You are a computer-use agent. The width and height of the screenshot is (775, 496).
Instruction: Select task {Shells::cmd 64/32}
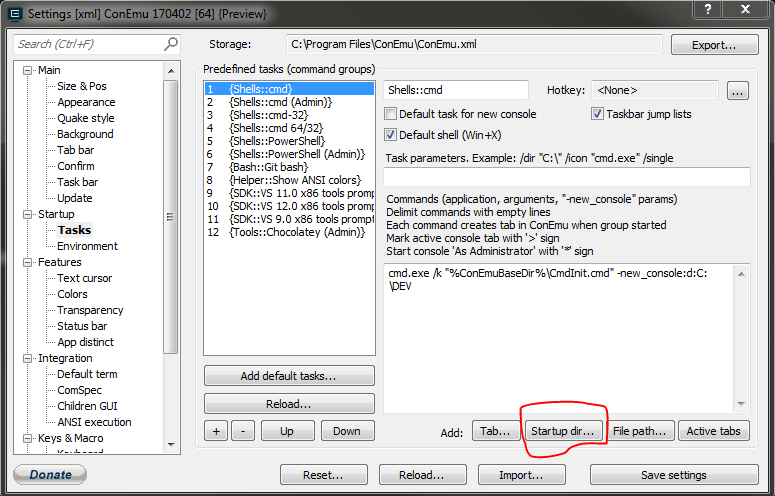289,128
